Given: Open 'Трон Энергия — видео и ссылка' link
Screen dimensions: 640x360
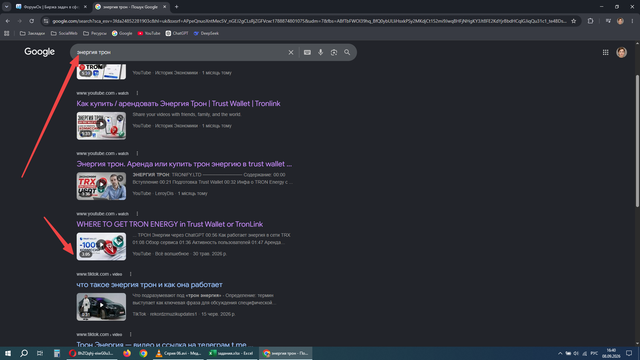Looking at the screenshot, I should point(161,344).
